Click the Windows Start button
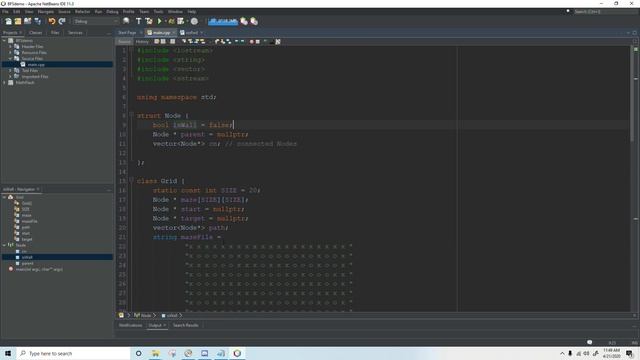The width and height of the screenshot is (640, 360). pyautogui.click(x=8, y=353)
